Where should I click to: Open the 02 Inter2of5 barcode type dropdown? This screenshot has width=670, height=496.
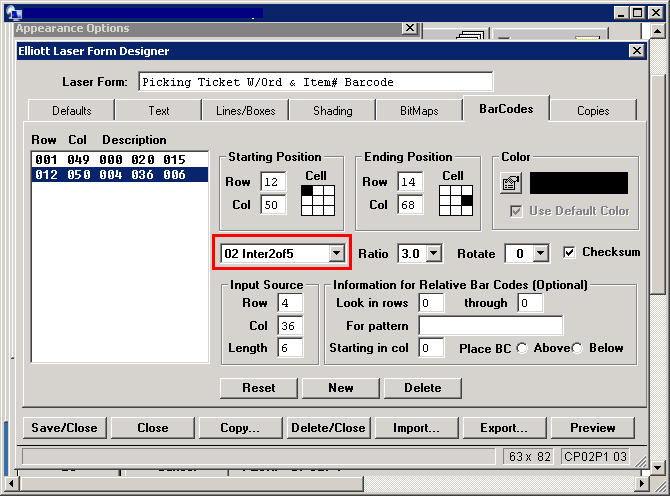(x=336, y=253)
